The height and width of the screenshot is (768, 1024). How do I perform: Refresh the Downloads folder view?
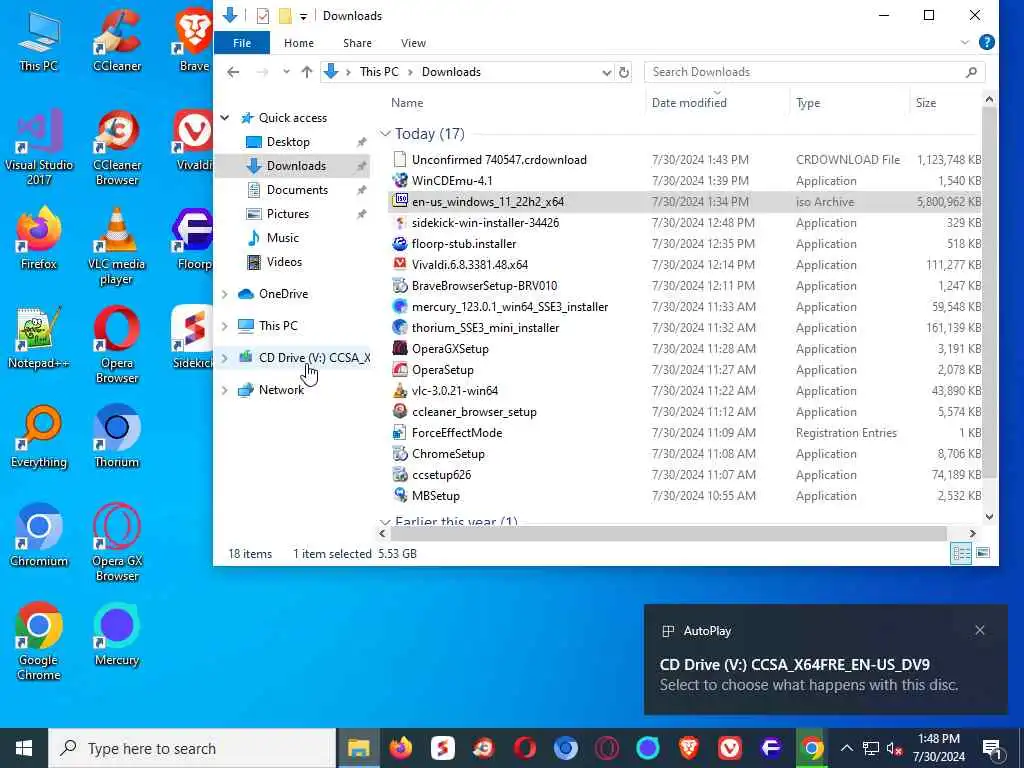pos(624,72)
